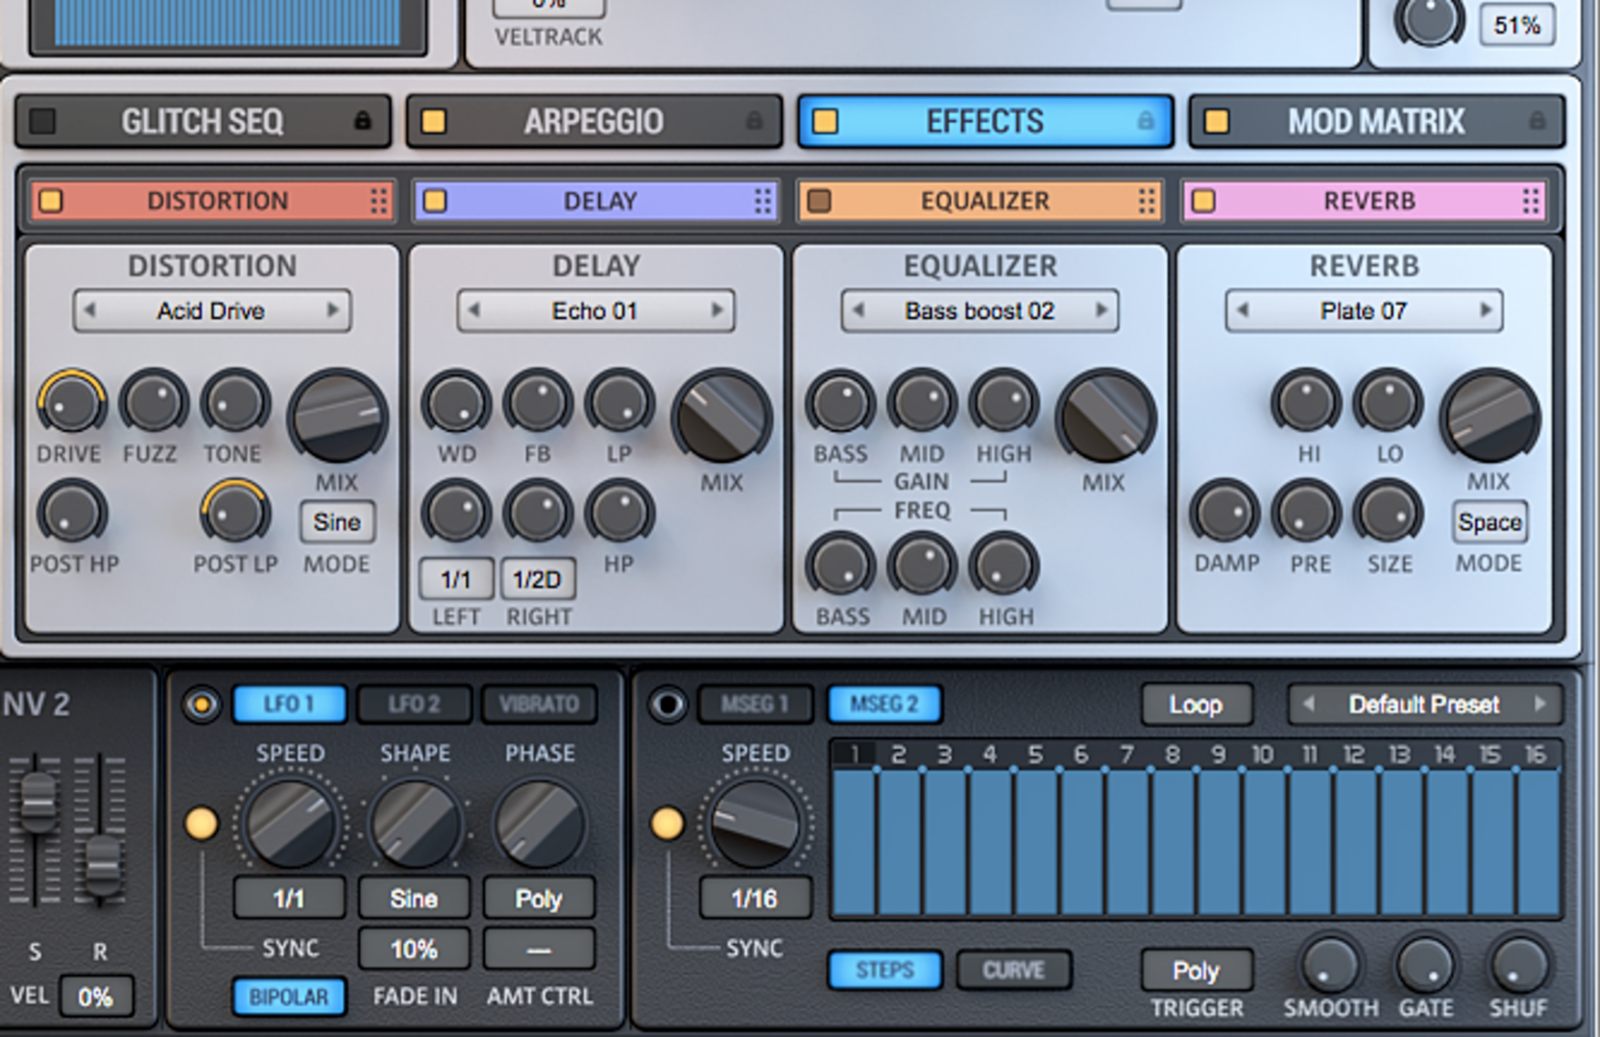Click the lock icon on Glitch Seq tab
1600x1037 pixels.
click(x=362, y=121)
